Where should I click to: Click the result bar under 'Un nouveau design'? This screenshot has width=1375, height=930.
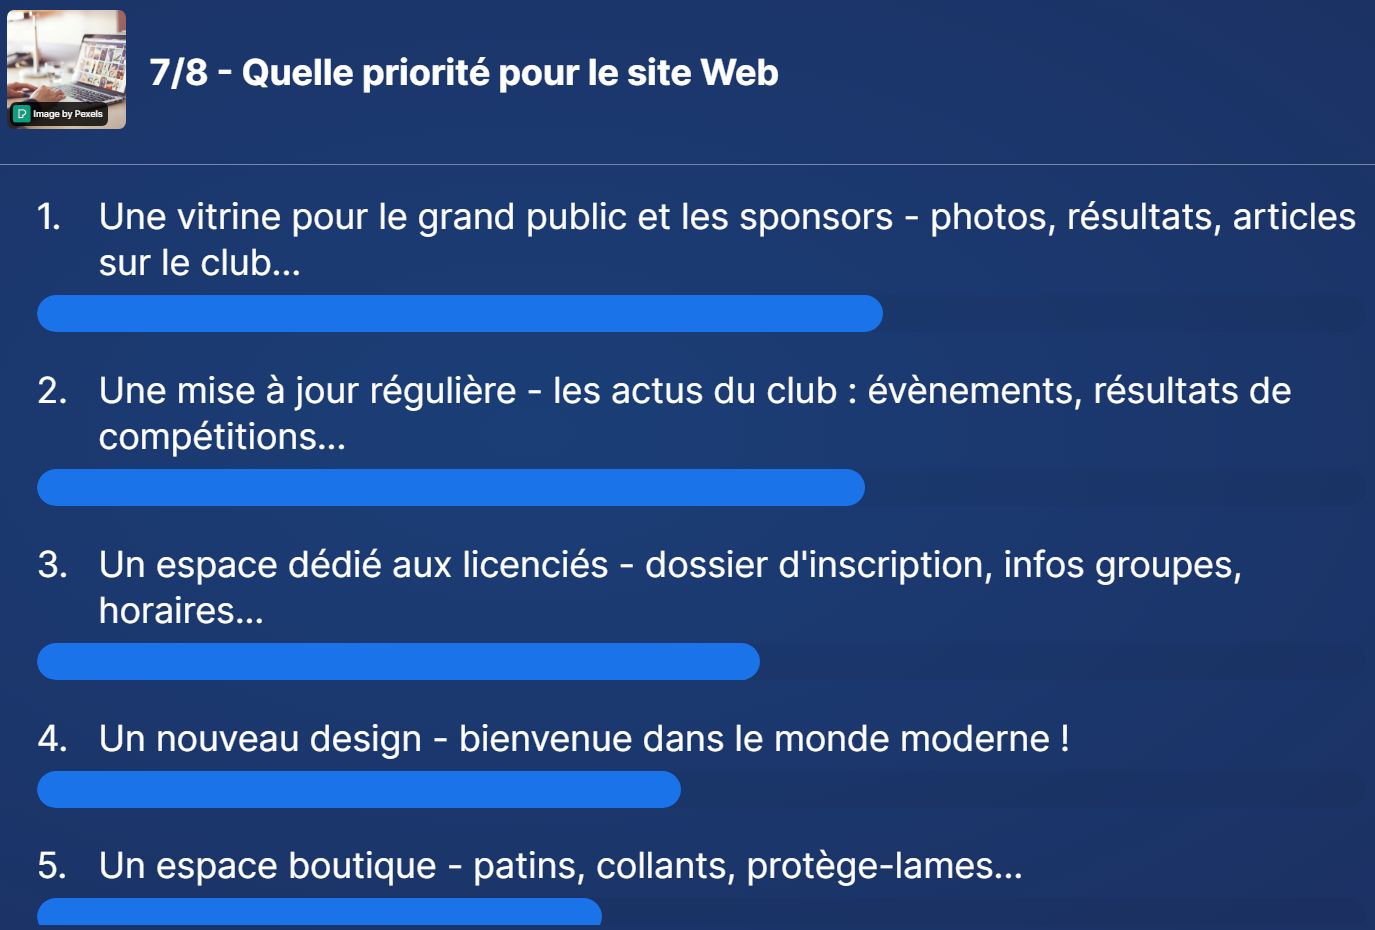(359, 789)
